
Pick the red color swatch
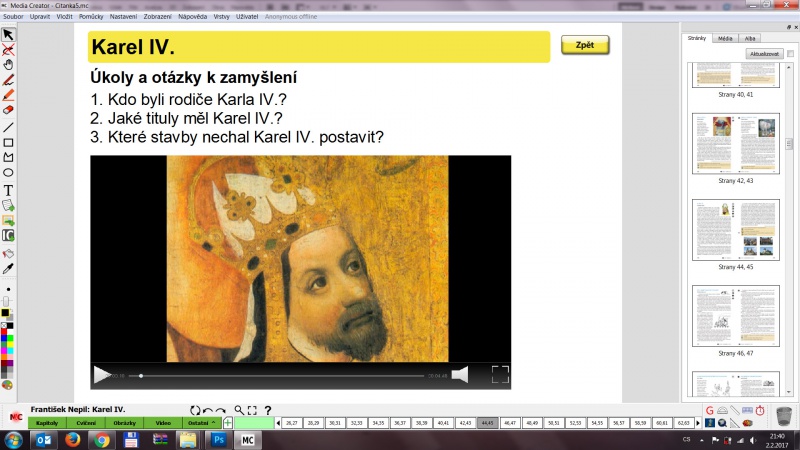click(x=4, y=332)
